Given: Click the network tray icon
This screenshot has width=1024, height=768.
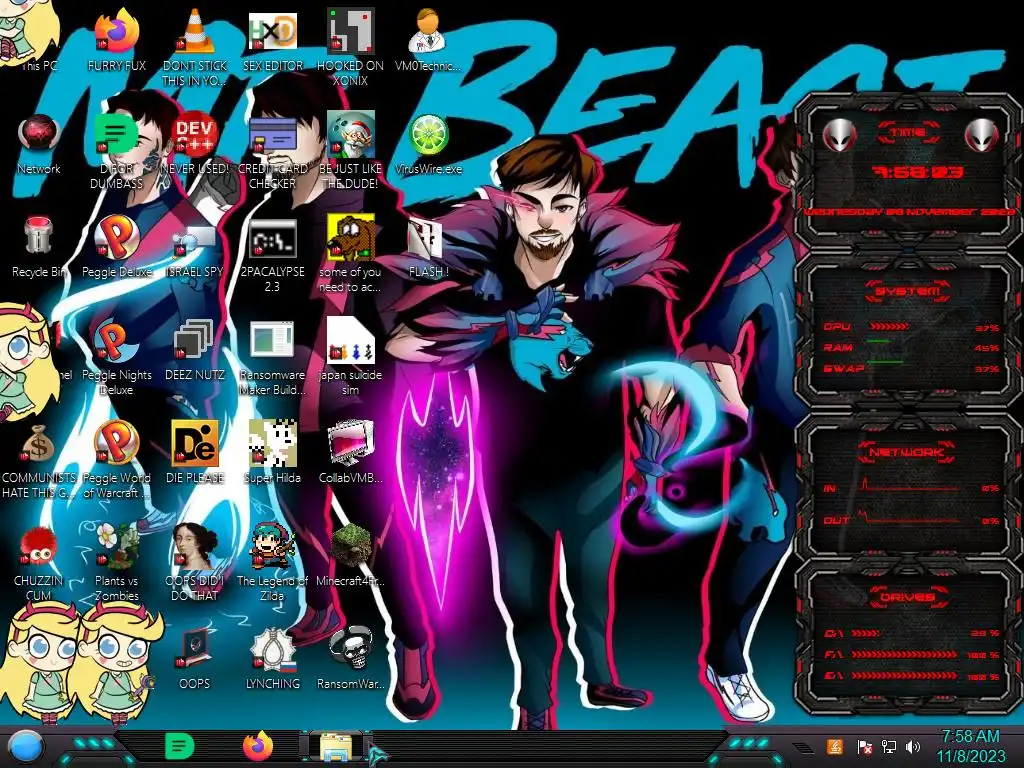Looking at the screenshot, I should tap(888, 746).
